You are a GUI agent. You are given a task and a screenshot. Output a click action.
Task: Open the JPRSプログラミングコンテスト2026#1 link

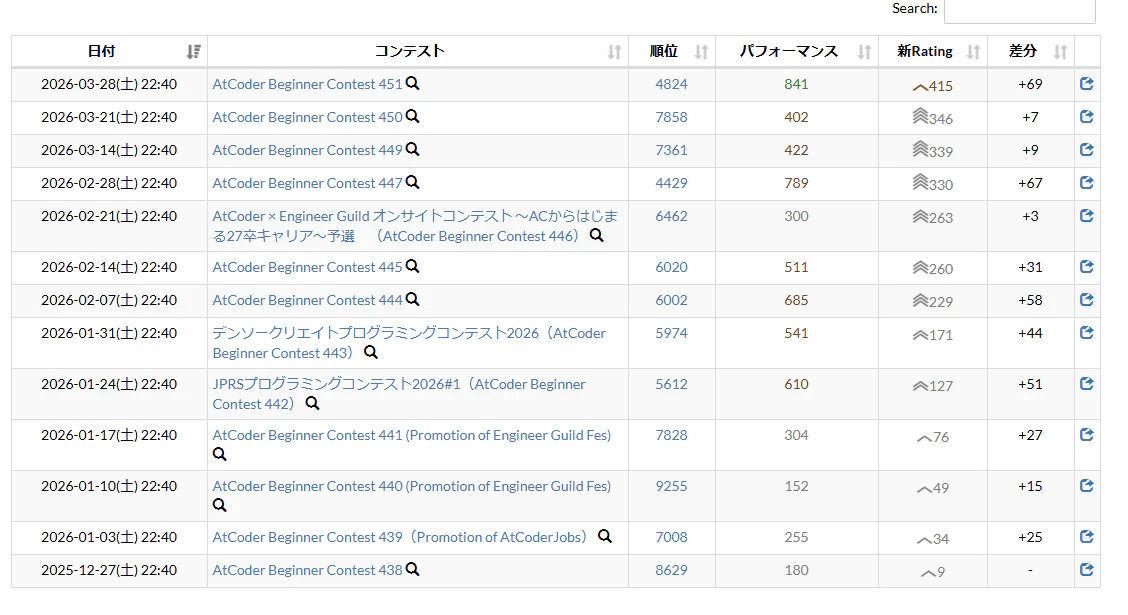coord(399,394)
